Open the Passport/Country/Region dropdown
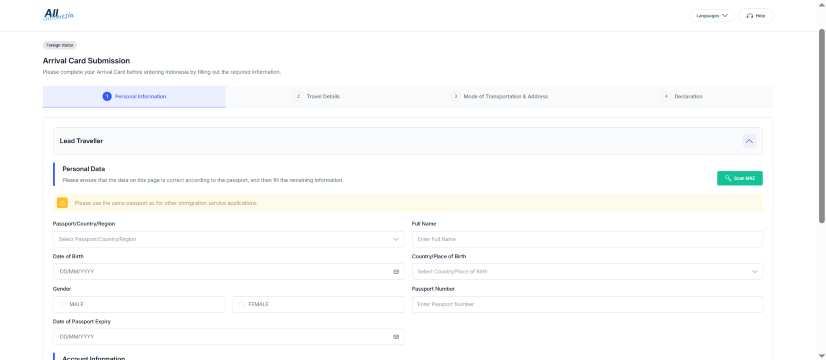826x360 pixels. tap(229, 239)
